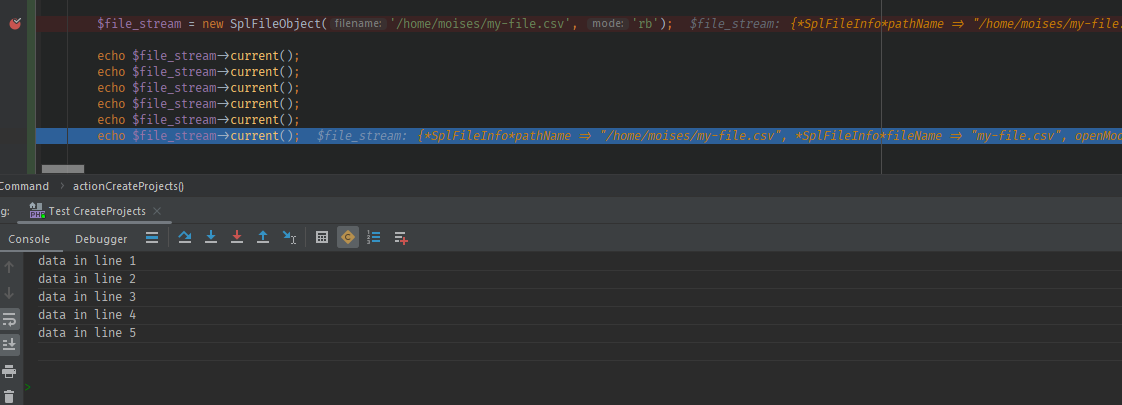This screenshot has width=1122, height=405.
Task: Click Run to Cursor icon
Action: [289, 238]
